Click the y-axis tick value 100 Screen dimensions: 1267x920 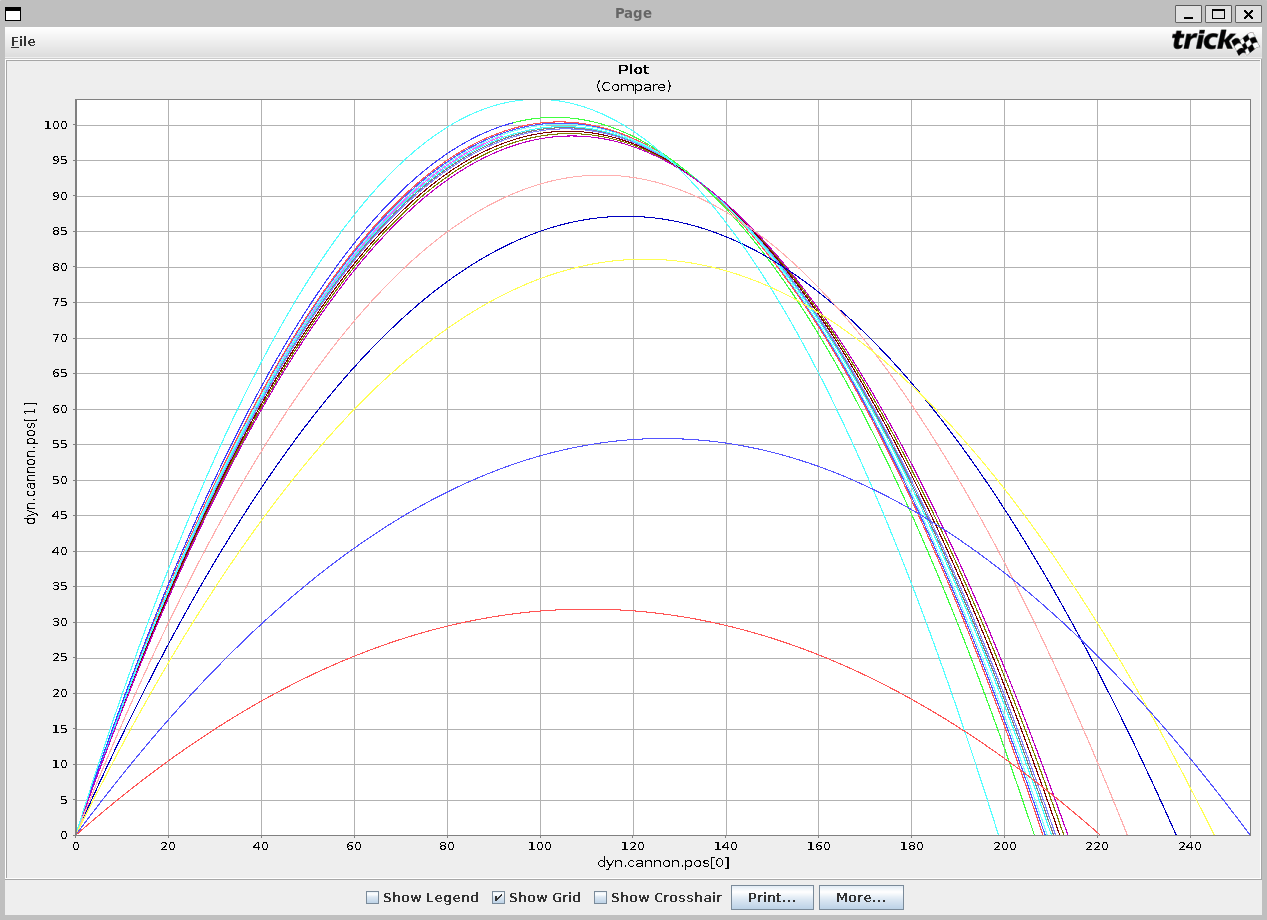pos(55,125)
